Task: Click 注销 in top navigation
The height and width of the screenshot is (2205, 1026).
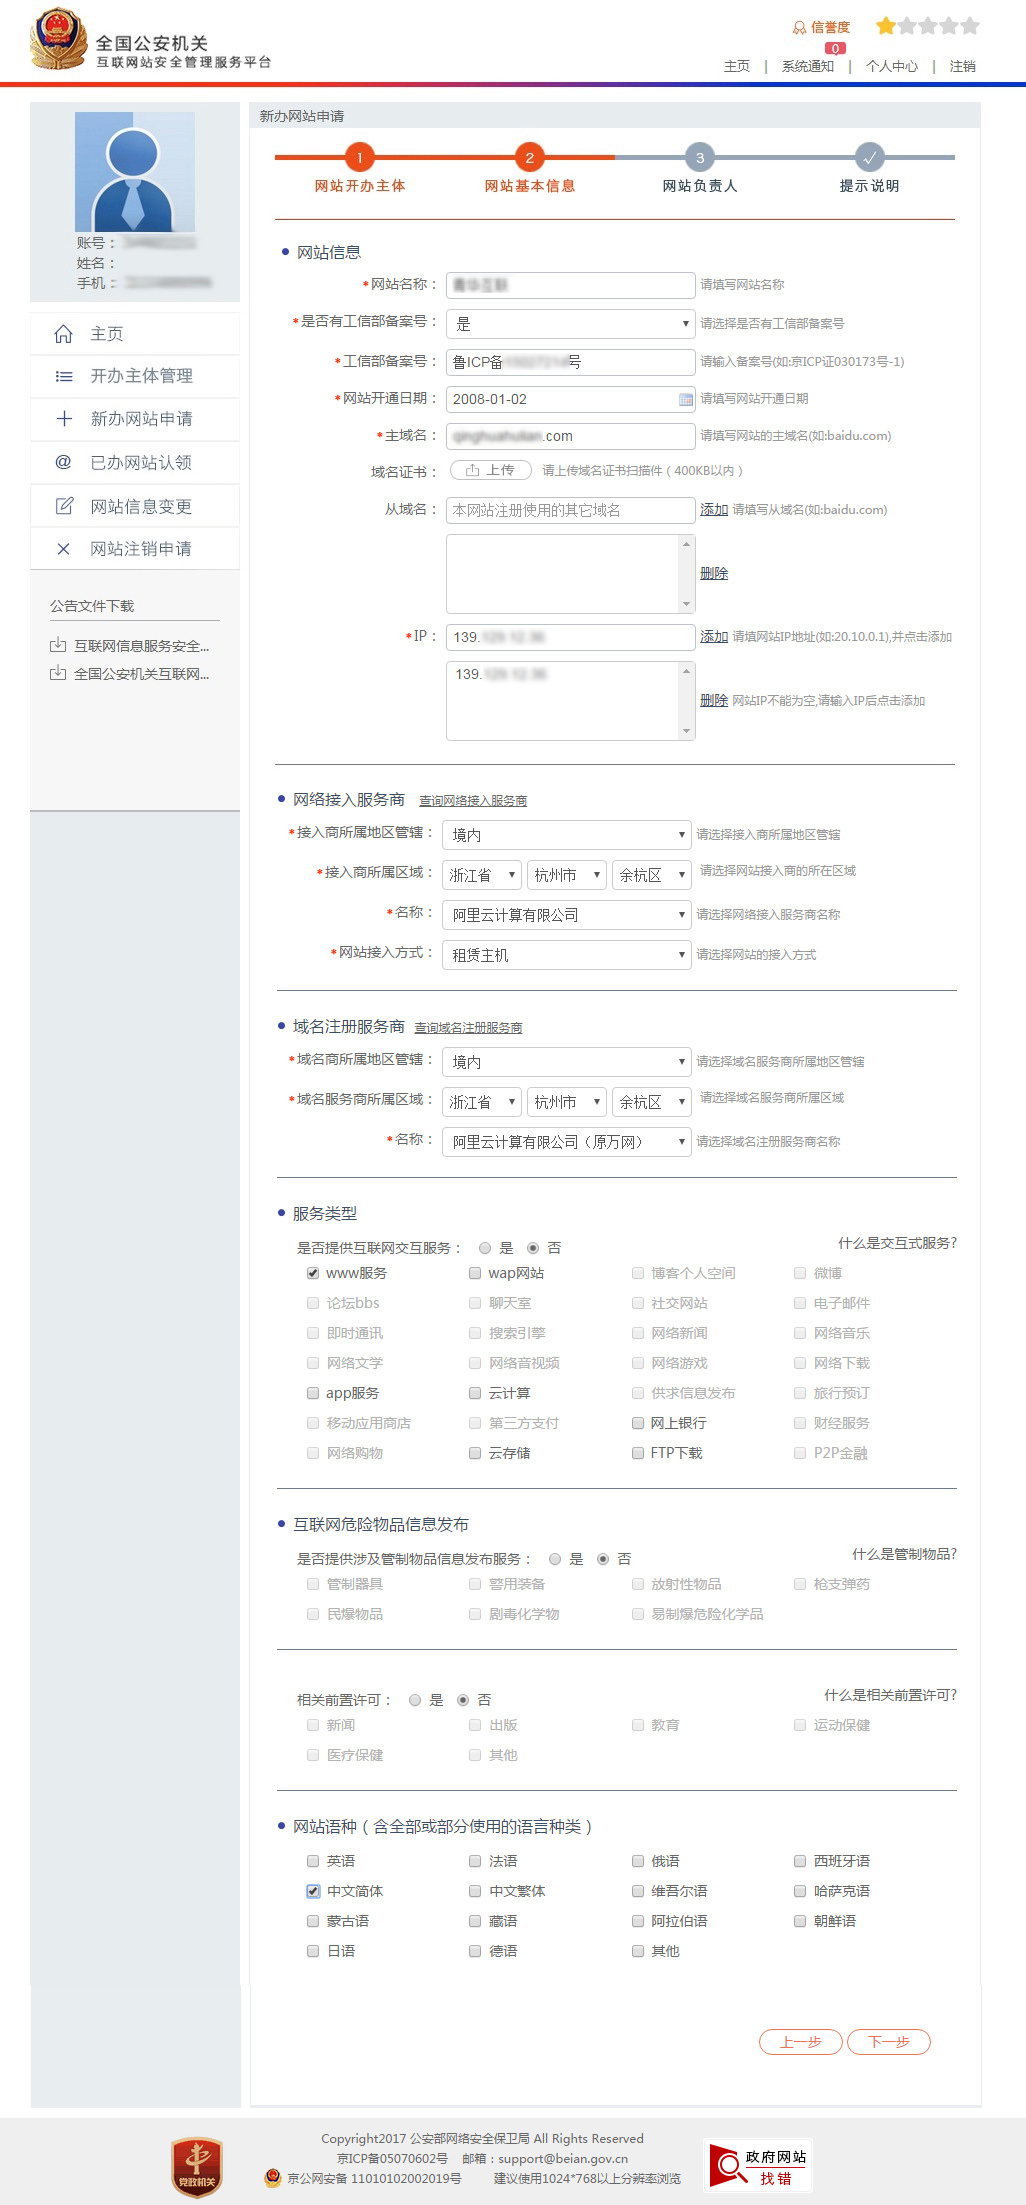Action: (x=963, y=66)
